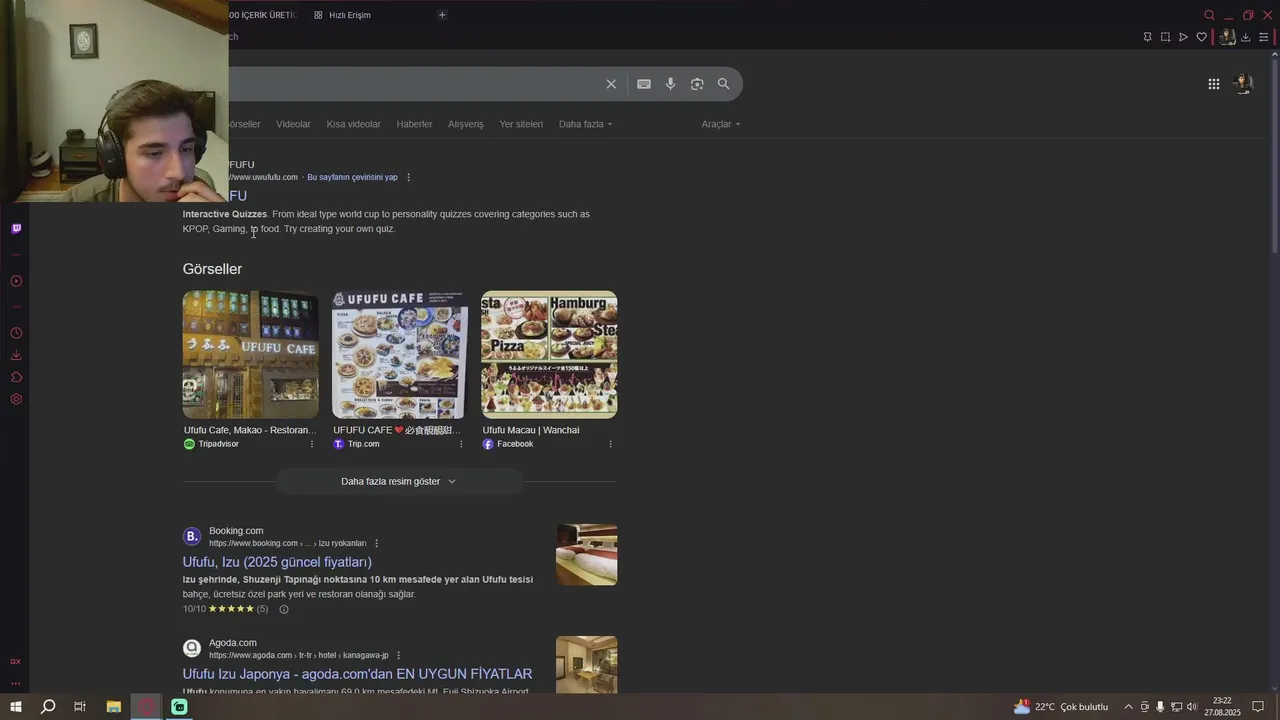1280x720 pixels.
Task: Show info icon beside the 10/10 rating
Action: 283,609
